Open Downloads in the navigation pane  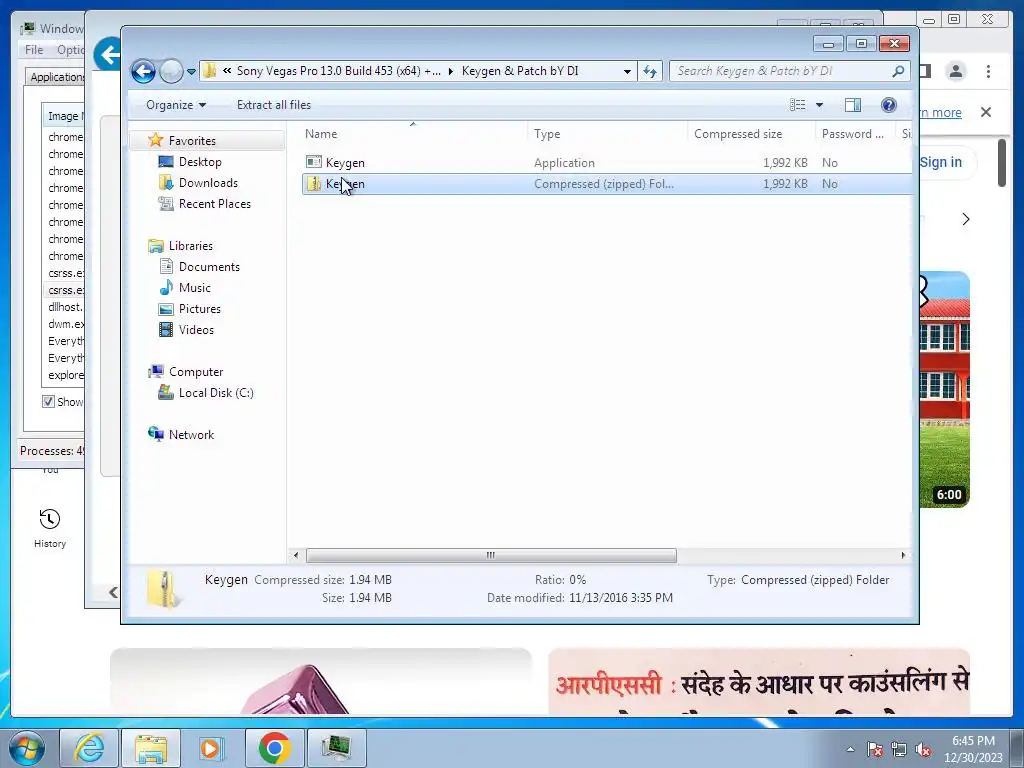click(x=208, y=183)
